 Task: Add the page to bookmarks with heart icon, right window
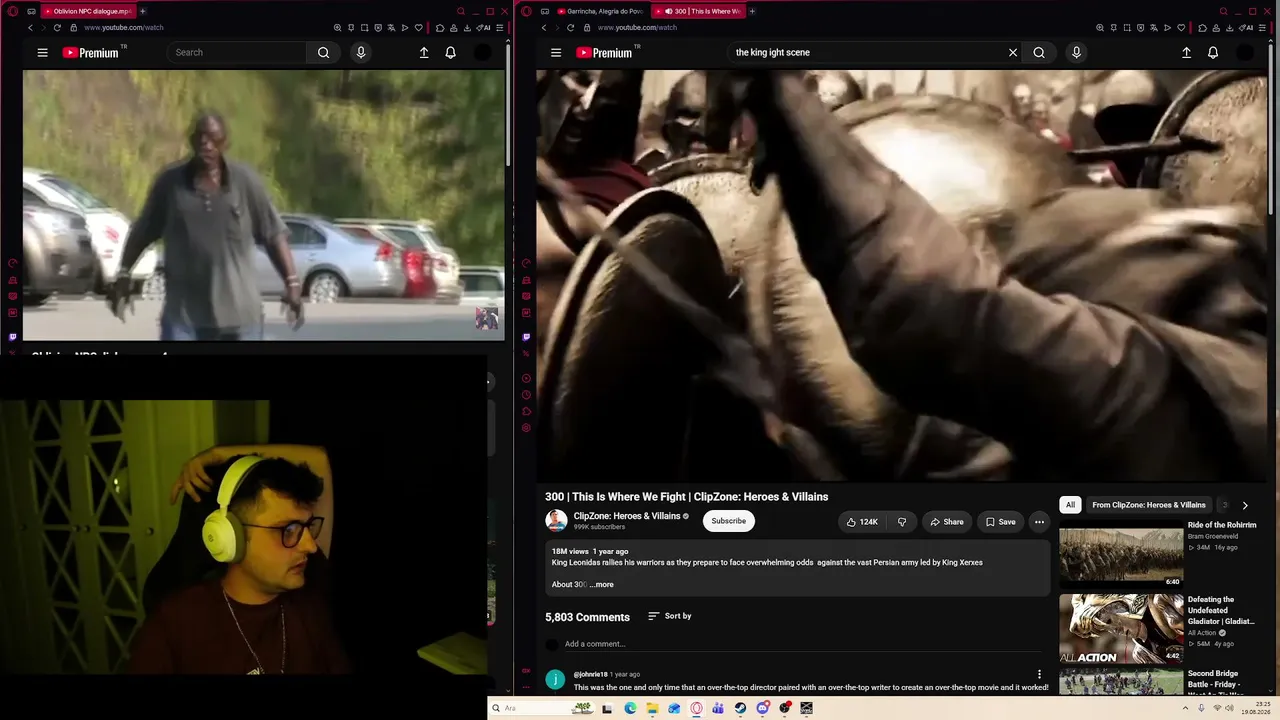[x=1181, y=28]
